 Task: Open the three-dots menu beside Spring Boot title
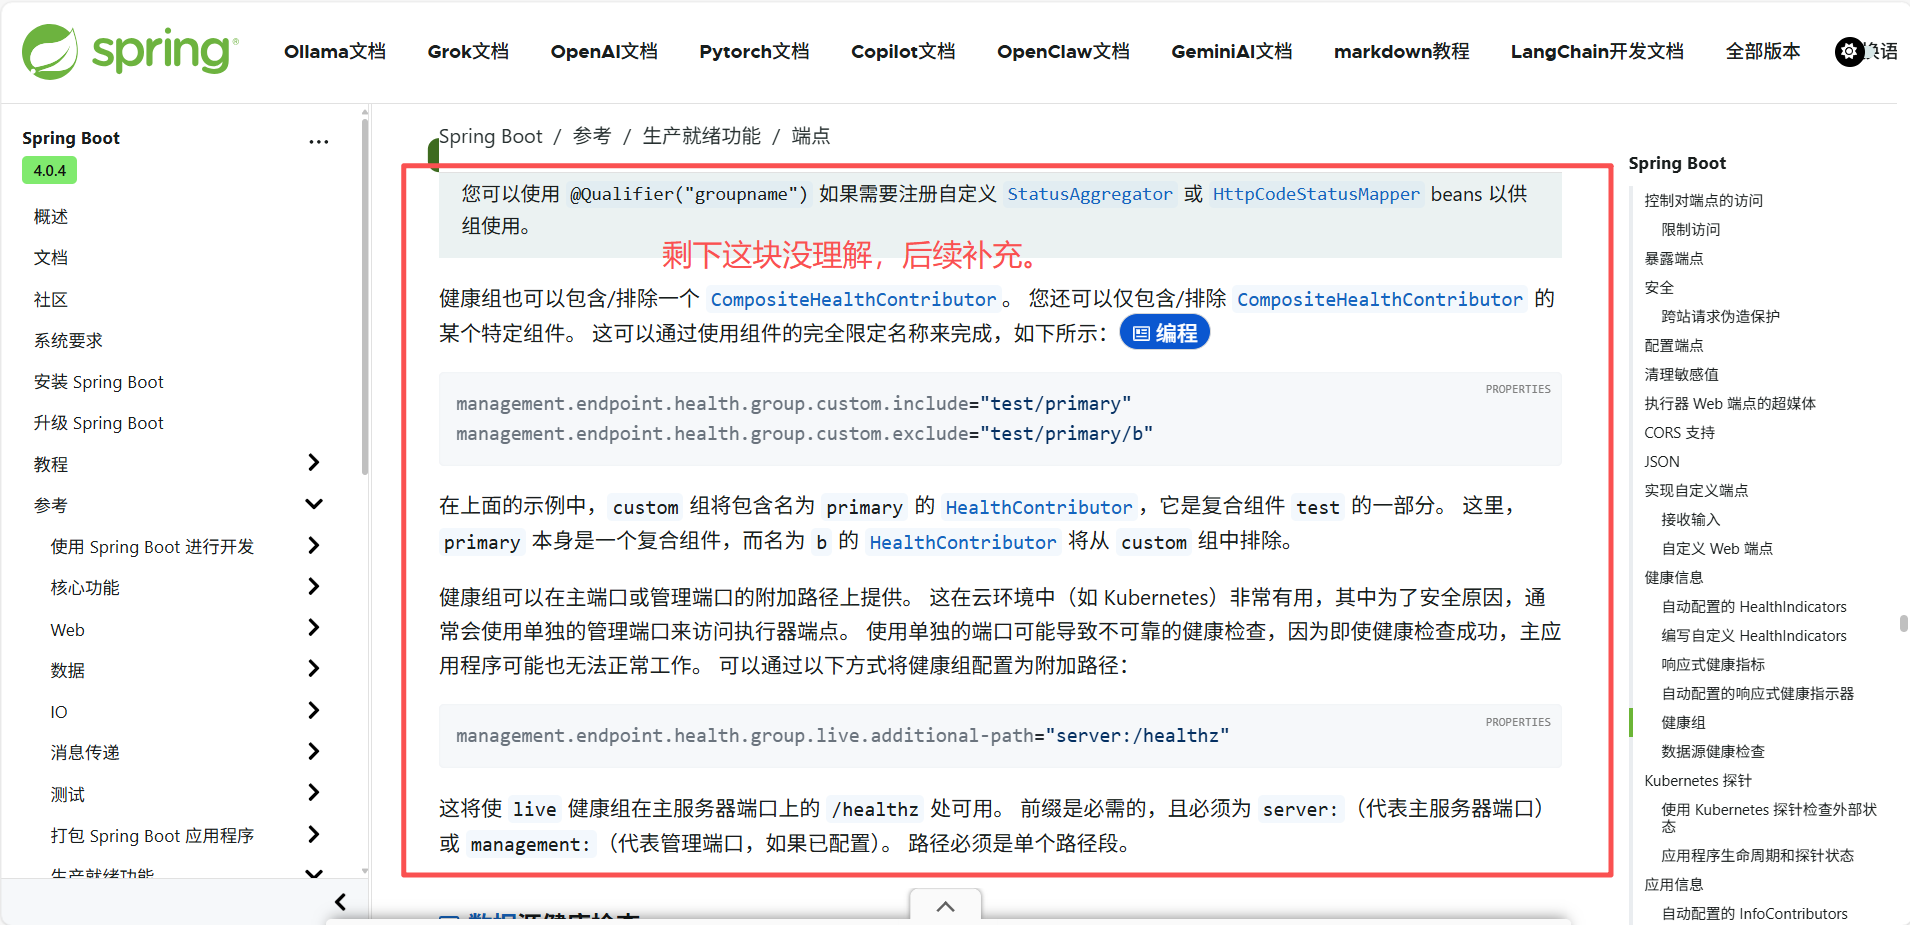point(319,141)
